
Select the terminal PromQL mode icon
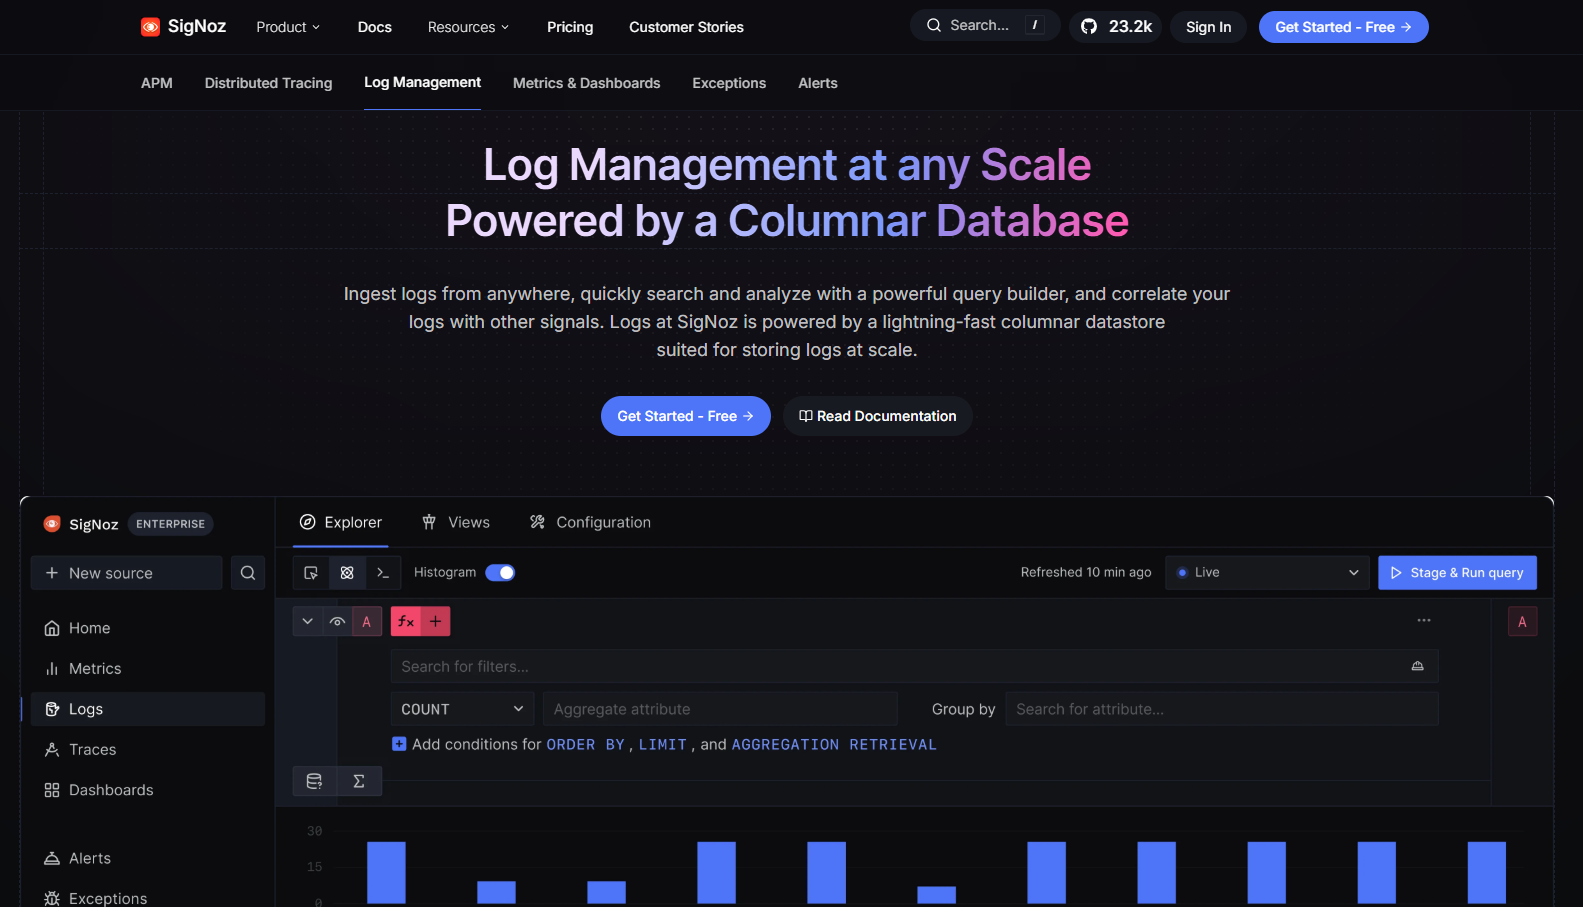[x=383, y=573]
